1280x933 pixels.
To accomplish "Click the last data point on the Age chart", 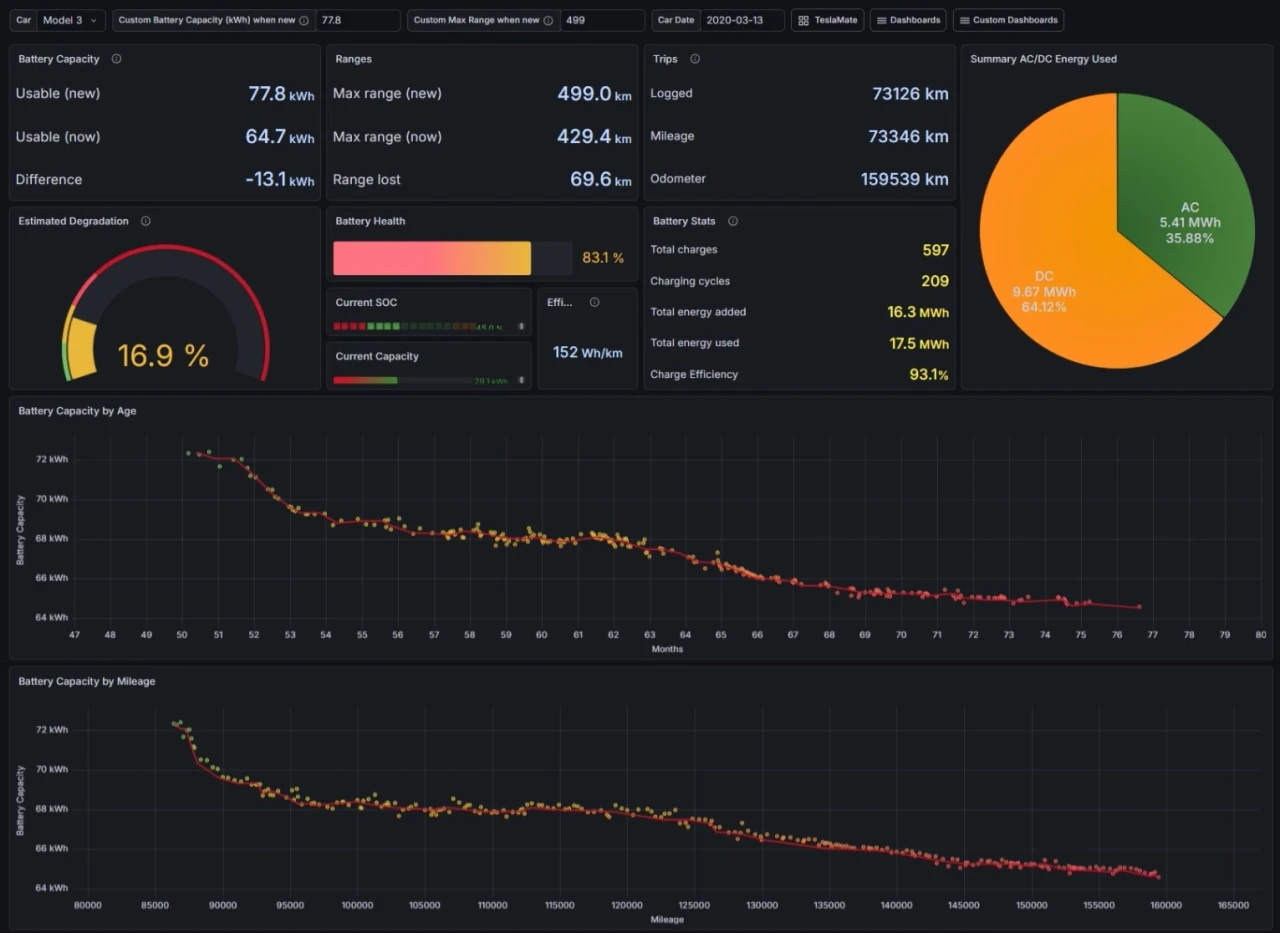I will [x=1139, y=607].
